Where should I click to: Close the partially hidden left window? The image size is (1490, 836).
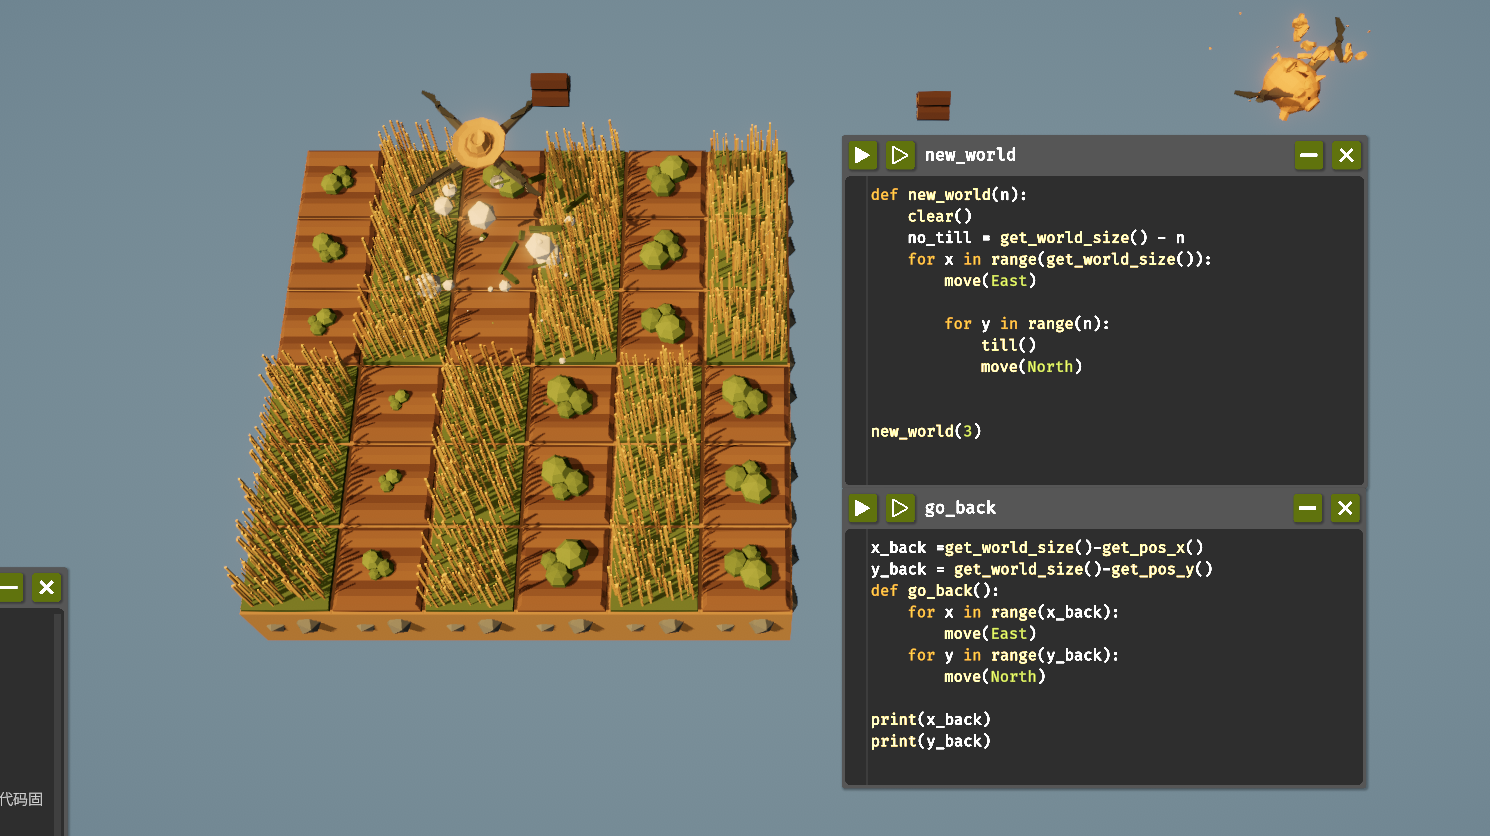46,587
